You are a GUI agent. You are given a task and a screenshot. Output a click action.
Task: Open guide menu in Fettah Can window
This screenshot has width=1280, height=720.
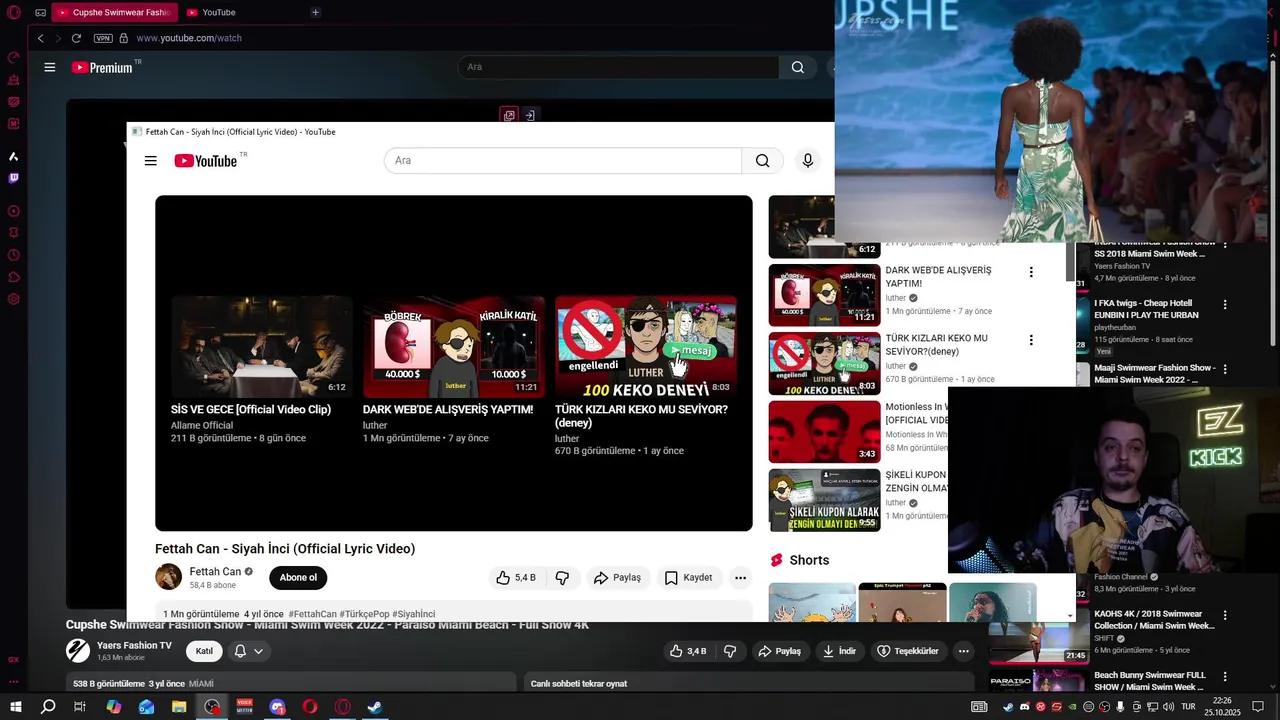pyautogui.click(x=150, y=161)
